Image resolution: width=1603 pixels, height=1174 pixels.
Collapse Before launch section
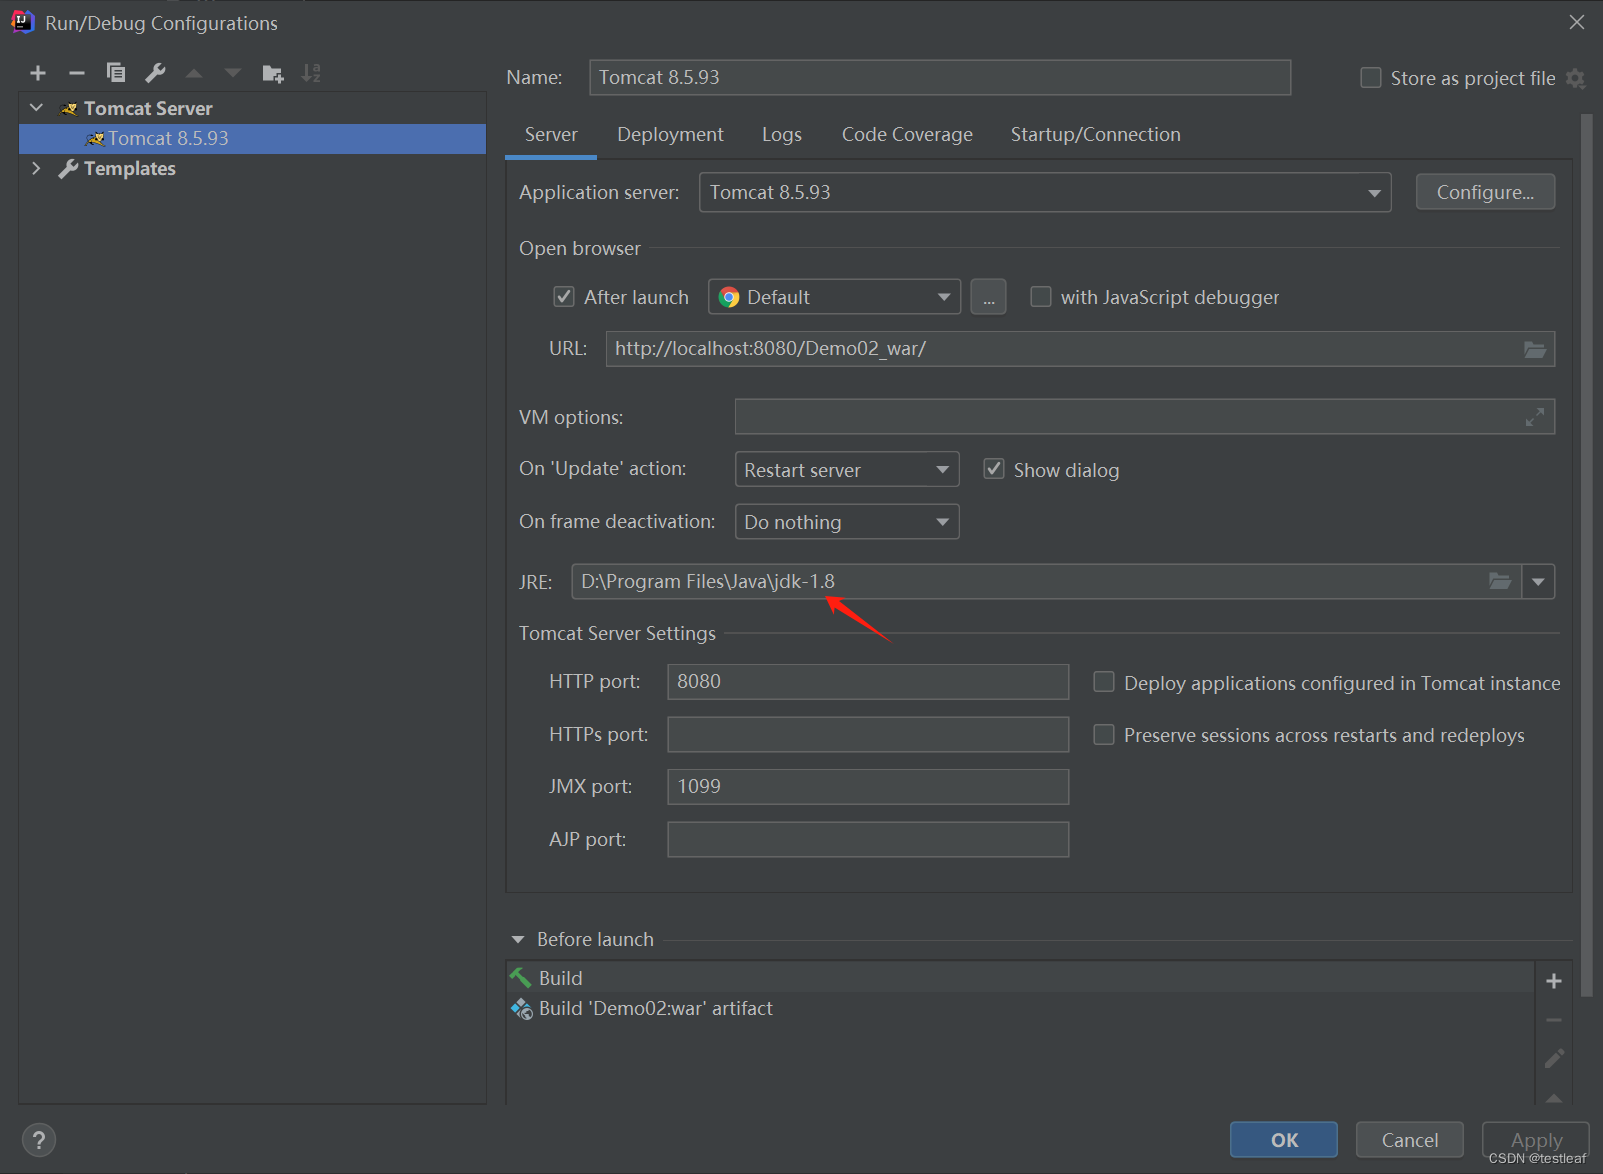[518, 939]
